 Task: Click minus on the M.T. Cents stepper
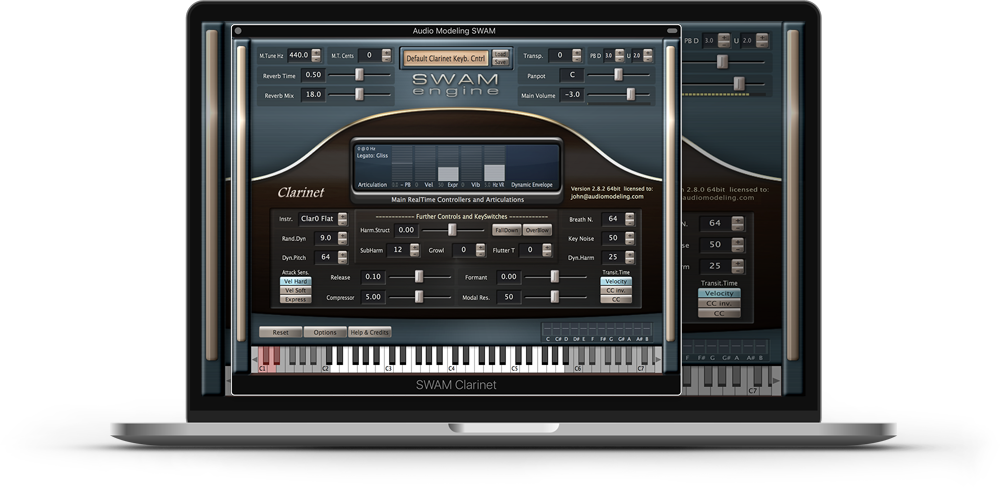coord(386,59)
